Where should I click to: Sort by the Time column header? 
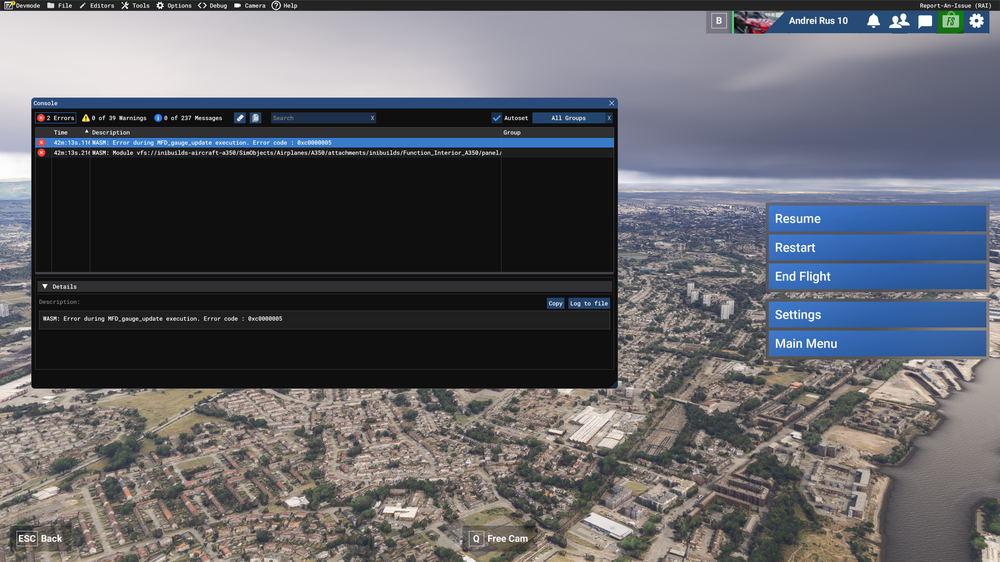tap(61, 132)
